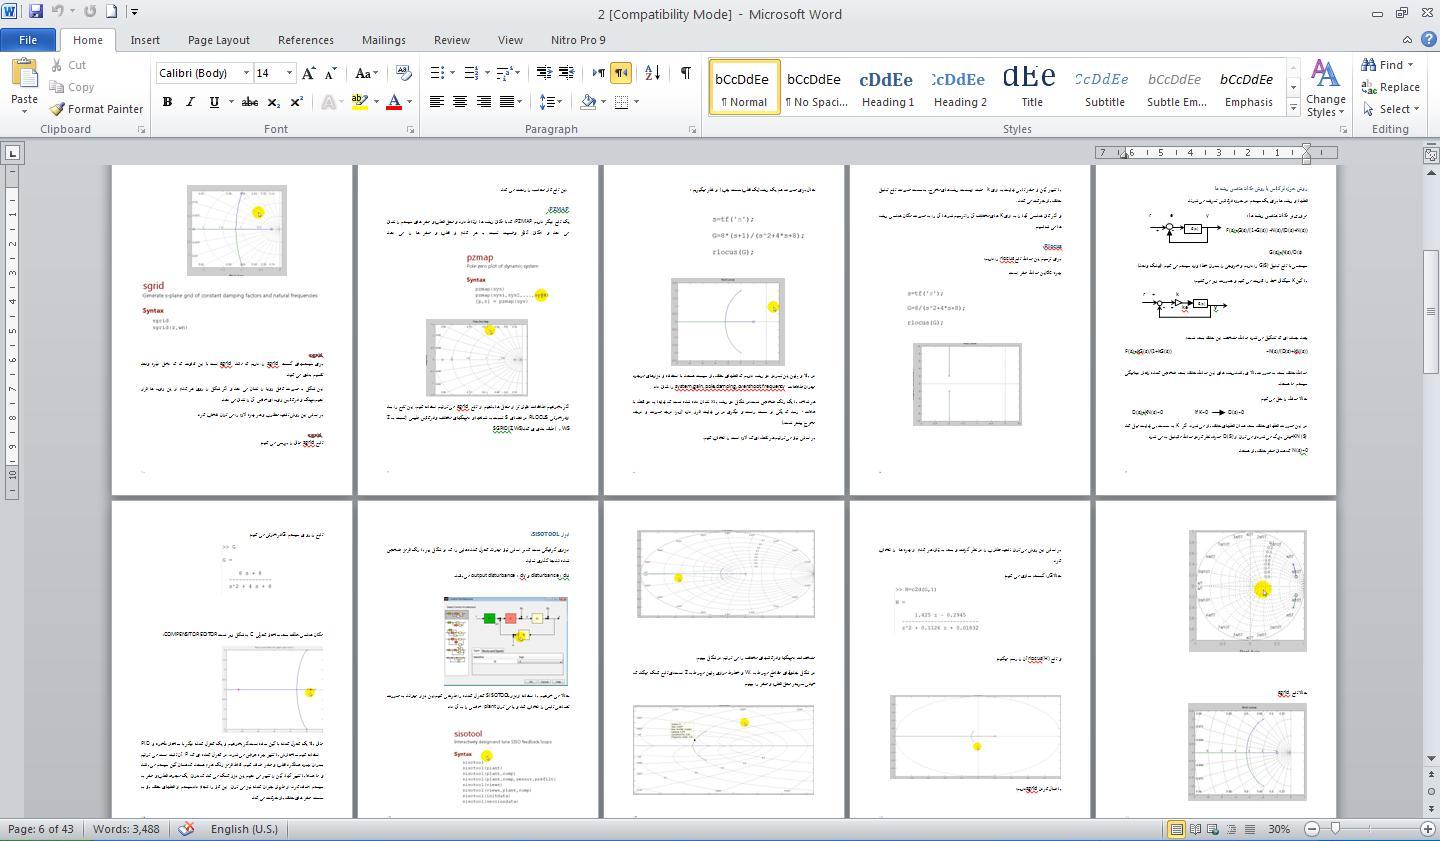Toggle Italic formatting
1441x841 pixels.
point(190,102)
